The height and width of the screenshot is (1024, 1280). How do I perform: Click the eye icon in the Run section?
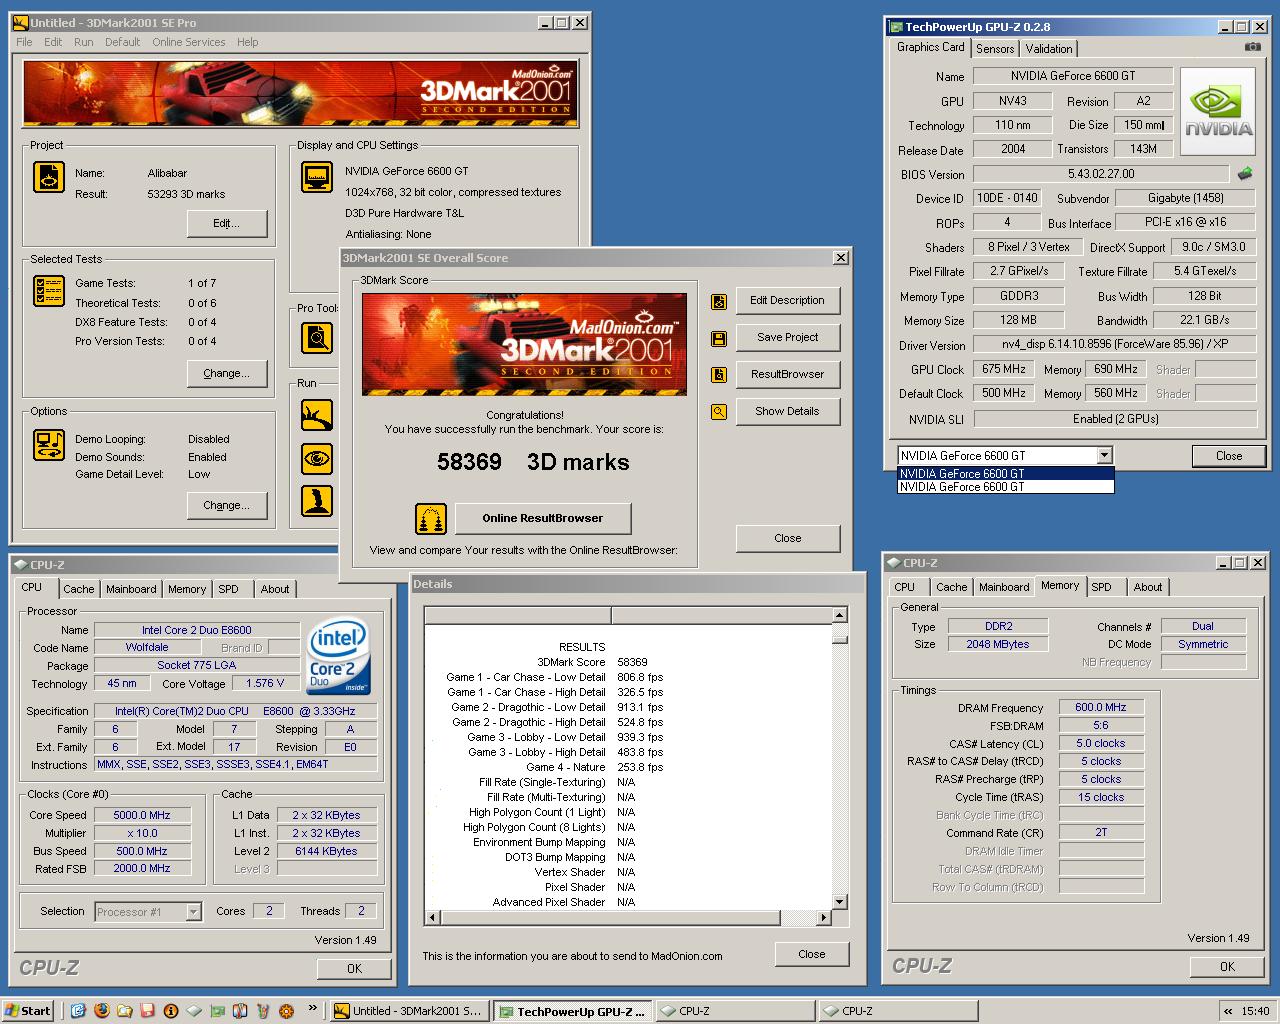click(x=317, y=459)
